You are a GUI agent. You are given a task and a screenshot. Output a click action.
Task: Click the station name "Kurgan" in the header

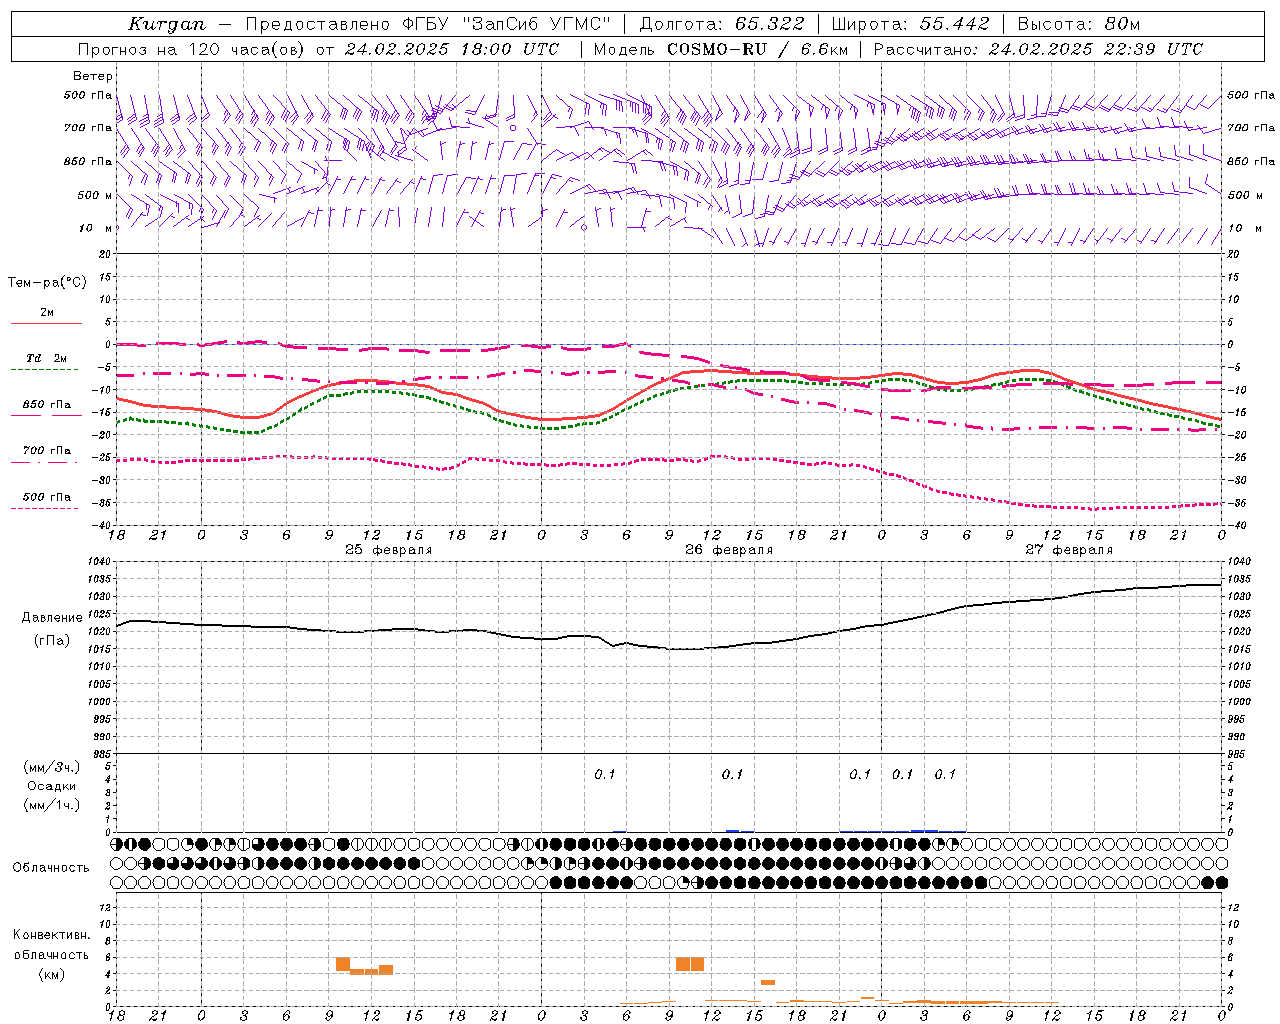click(167, 24)
